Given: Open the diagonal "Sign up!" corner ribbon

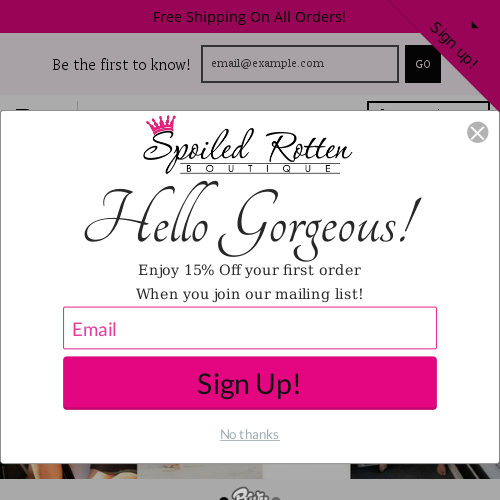Looking at the screenshot, I should point(454,45).
